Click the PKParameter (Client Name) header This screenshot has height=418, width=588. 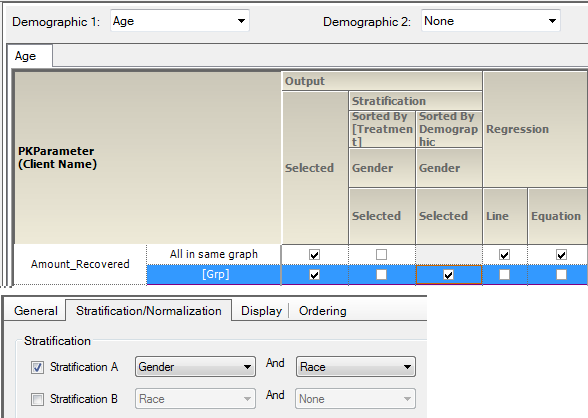[148, 157]
